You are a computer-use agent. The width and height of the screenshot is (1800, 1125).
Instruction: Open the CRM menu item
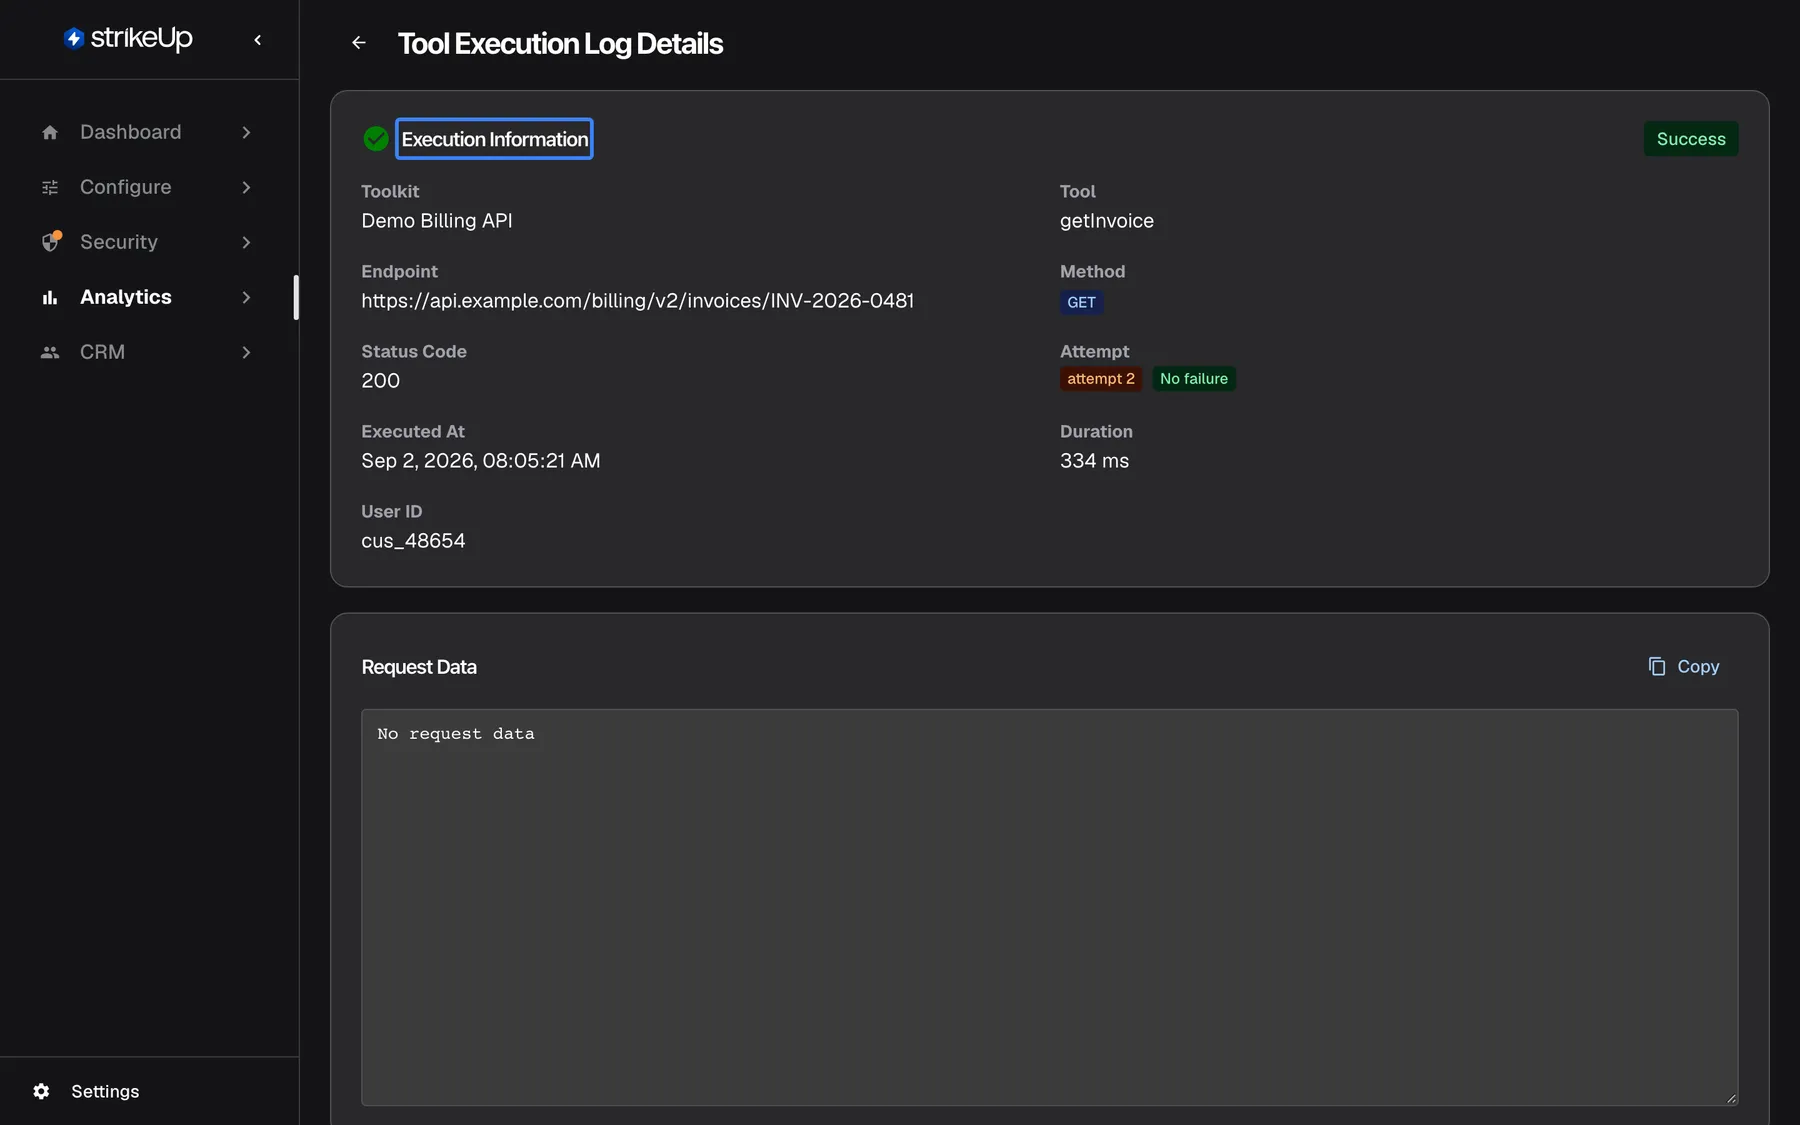148,352
